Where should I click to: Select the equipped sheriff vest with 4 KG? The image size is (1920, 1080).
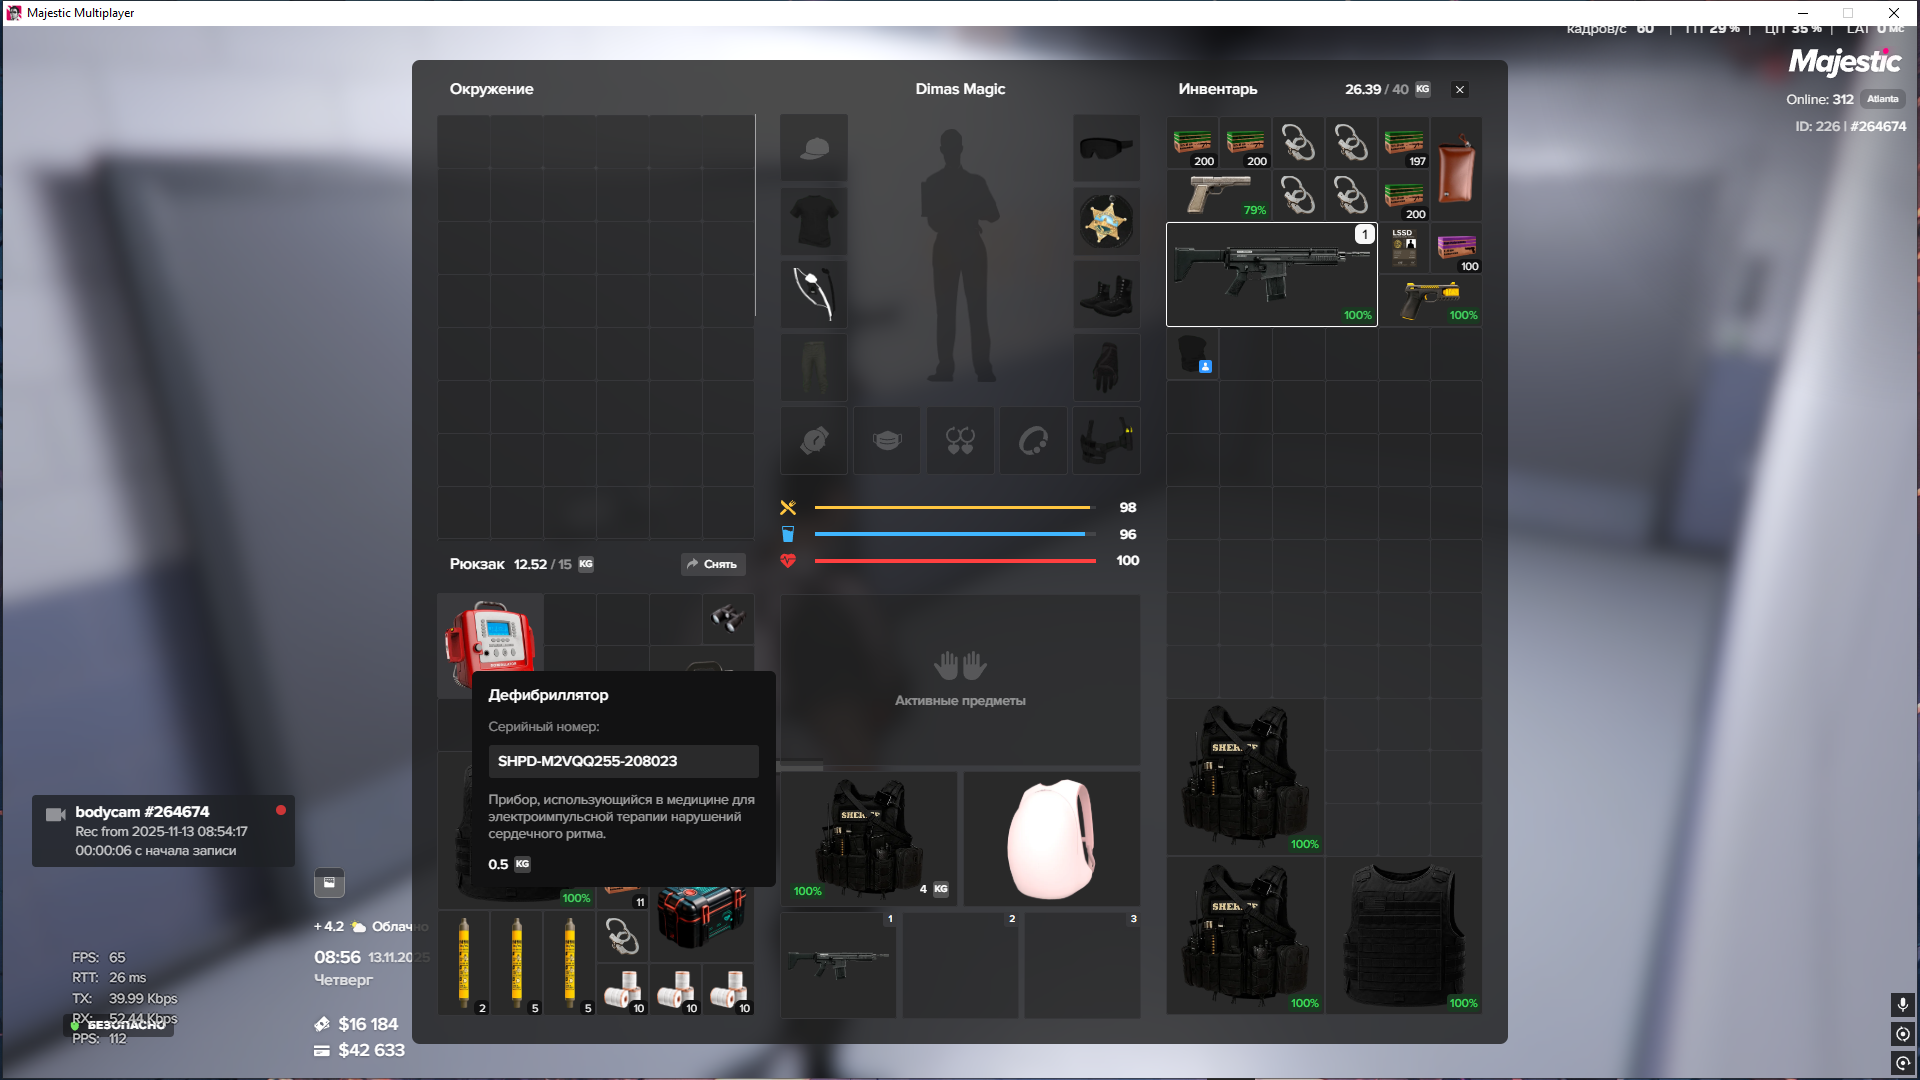pyautogui.click(x=868, y=838)
